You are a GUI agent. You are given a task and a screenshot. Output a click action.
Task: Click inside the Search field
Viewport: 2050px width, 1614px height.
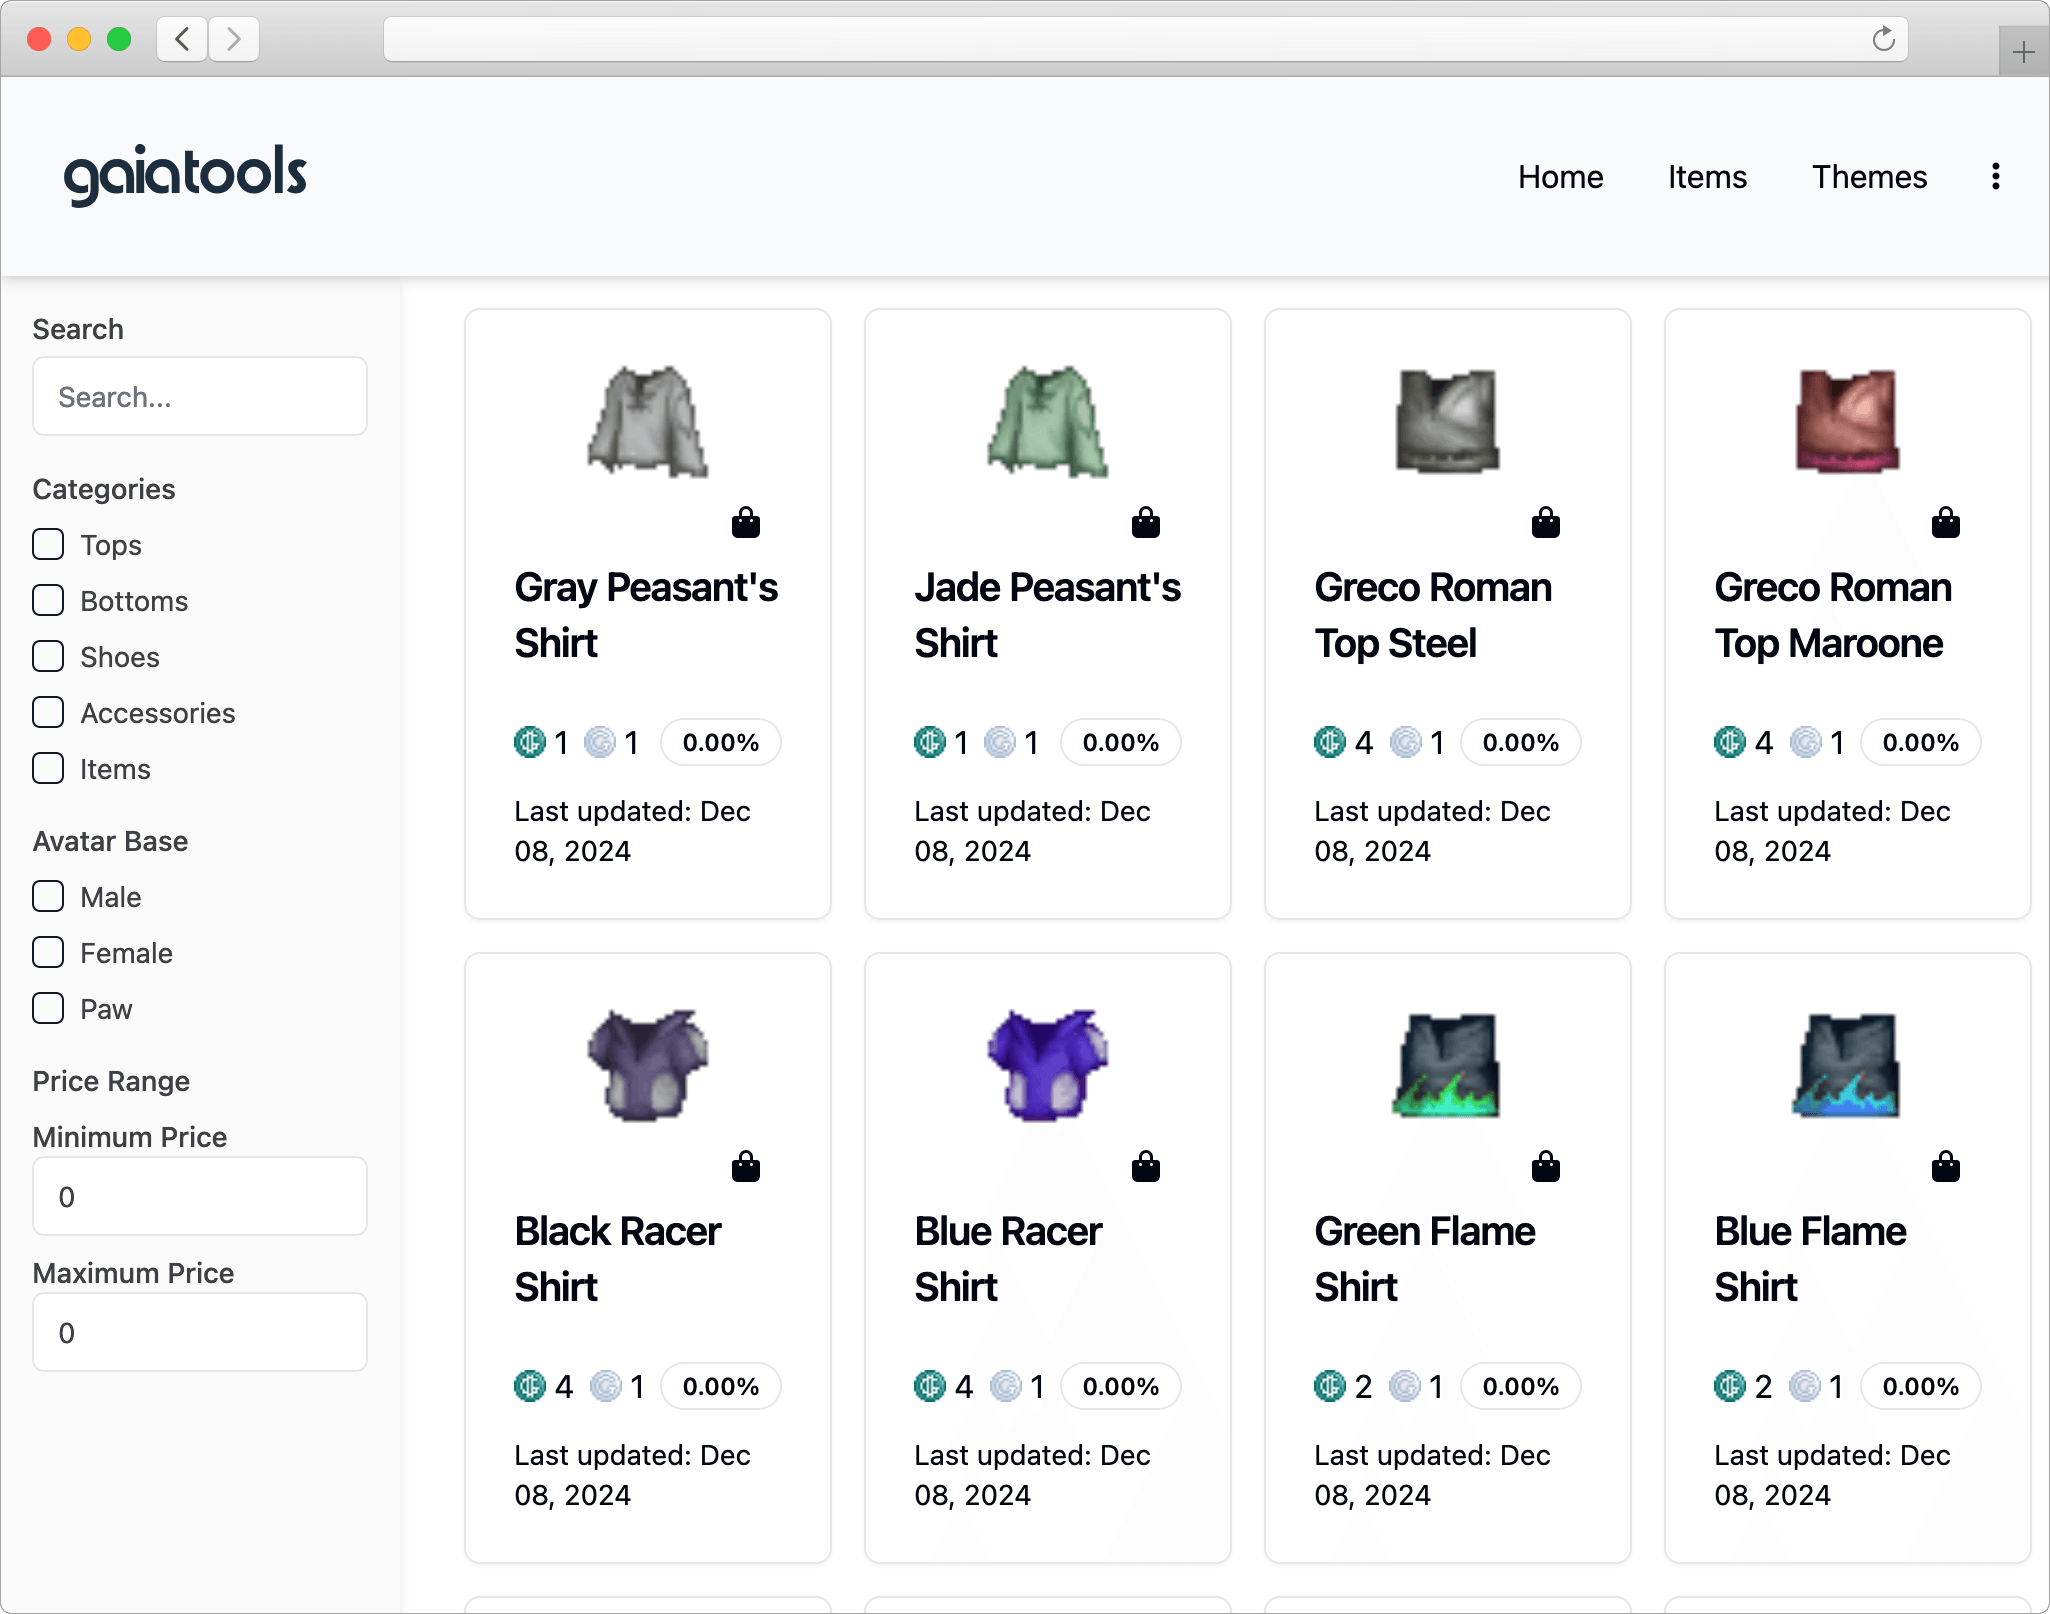click(199, 396)
